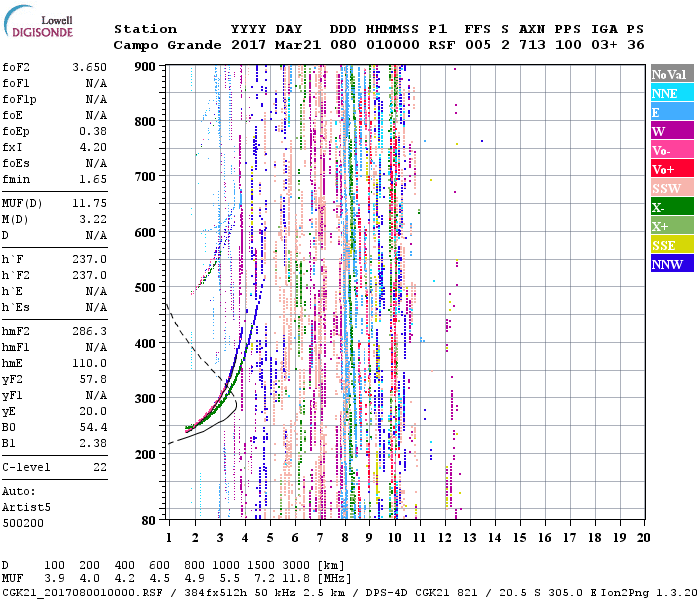
Task: Click the M(D) value 3.22
Action: click(x=93, y=220)
